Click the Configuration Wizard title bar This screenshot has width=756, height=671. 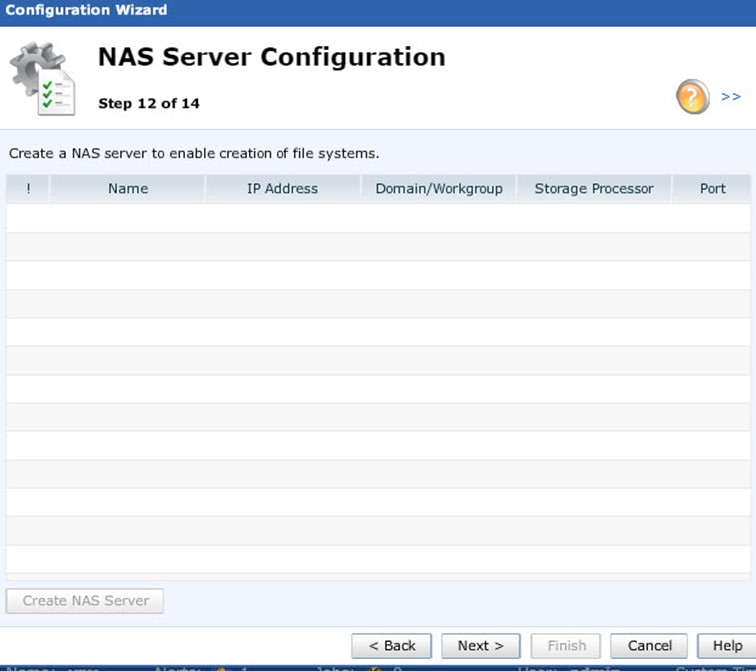click(378, 11)
